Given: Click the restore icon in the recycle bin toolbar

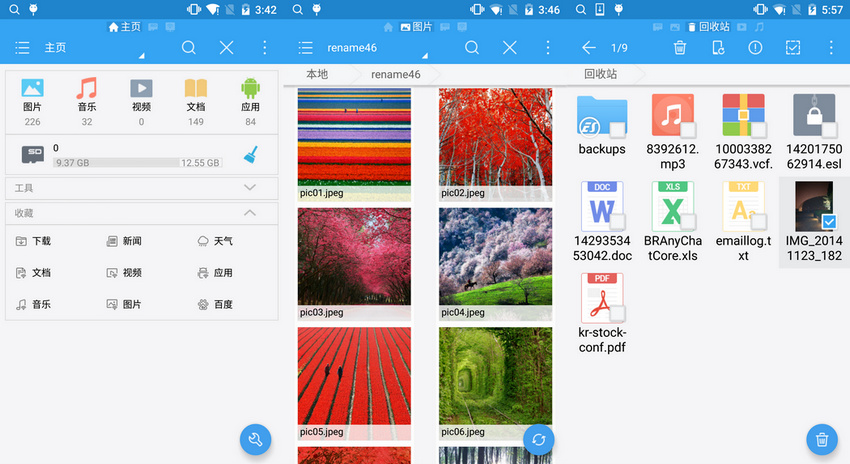Looking at the screenshot, I should coord(717,48).
